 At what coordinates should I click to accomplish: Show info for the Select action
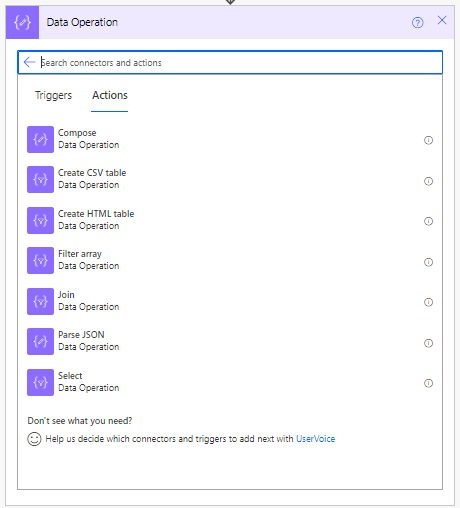[x=428, y=383]
